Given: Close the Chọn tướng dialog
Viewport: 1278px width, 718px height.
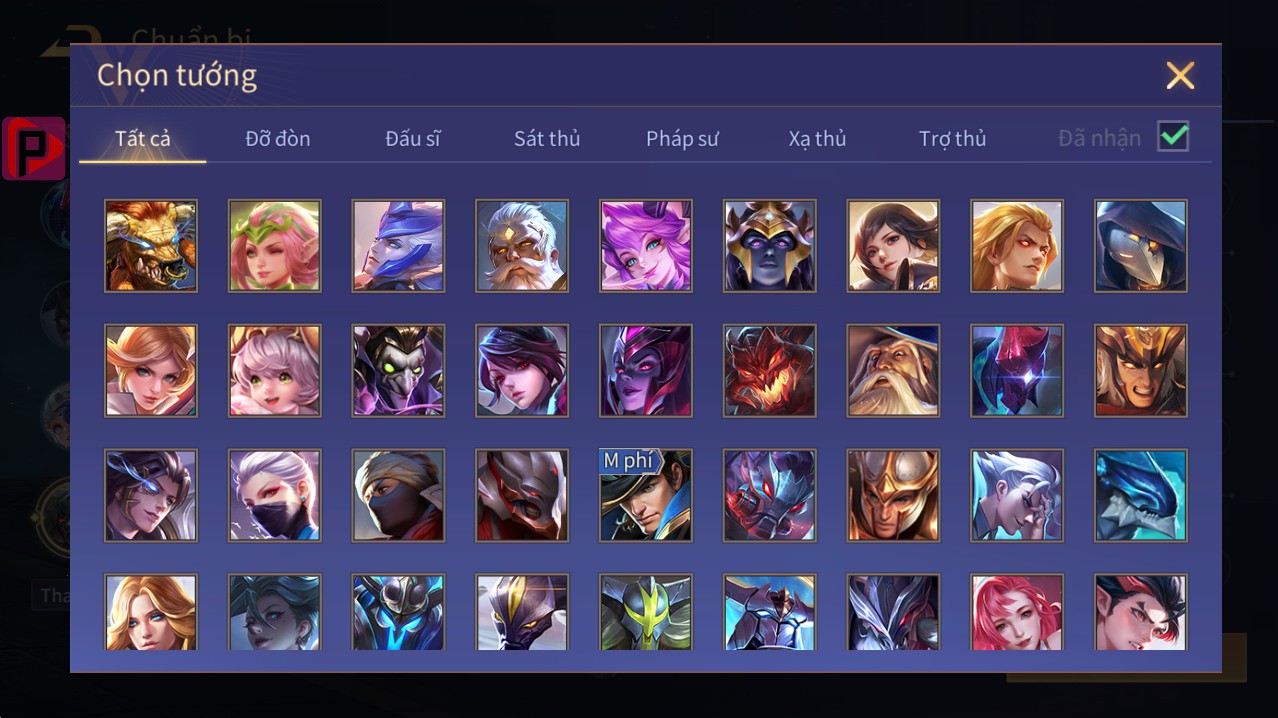Looking at the screenshot, I should [x=1180, y=75].
